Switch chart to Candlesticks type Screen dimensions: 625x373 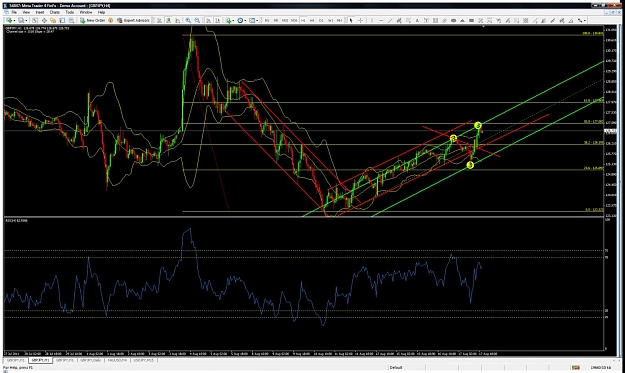click(169, 20)
